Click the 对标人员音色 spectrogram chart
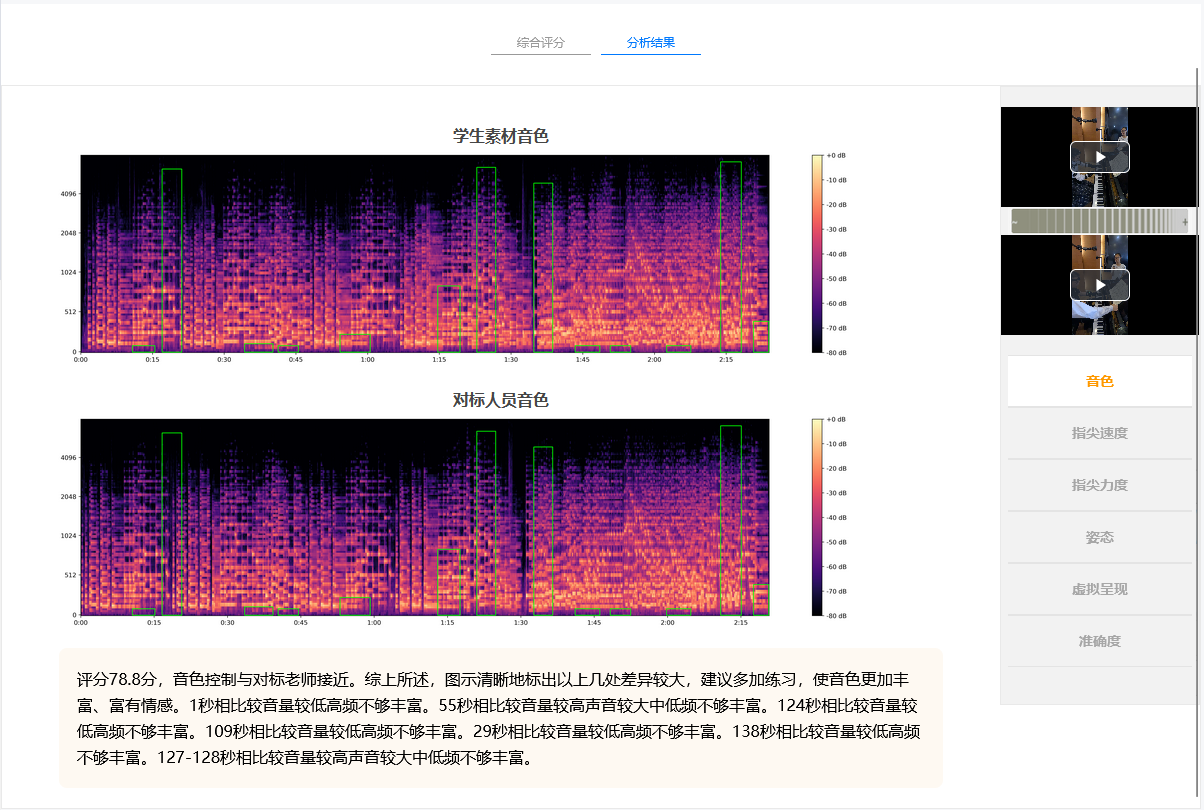Screen dimensions: 1204x810 pyautogui.click(x=425, y=517)
